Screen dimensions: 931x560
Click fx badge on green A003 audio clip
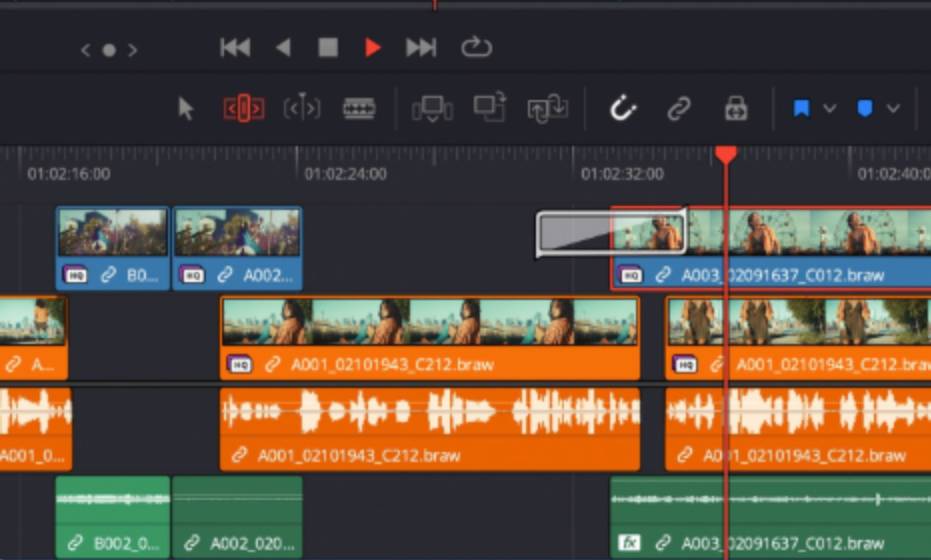[629, 543]
